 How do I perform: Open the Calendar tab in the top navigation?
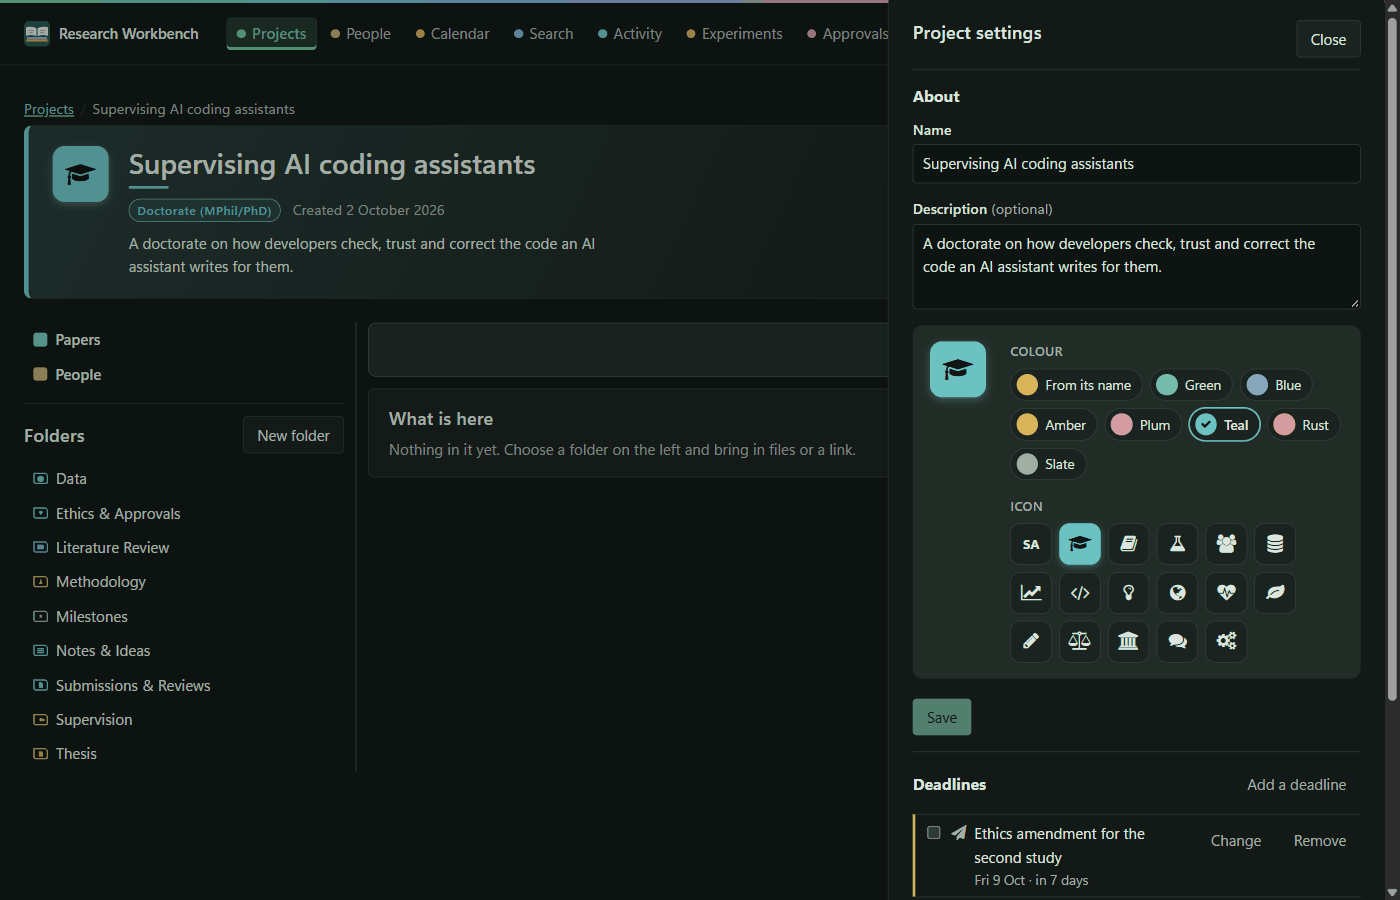point(452,34)
